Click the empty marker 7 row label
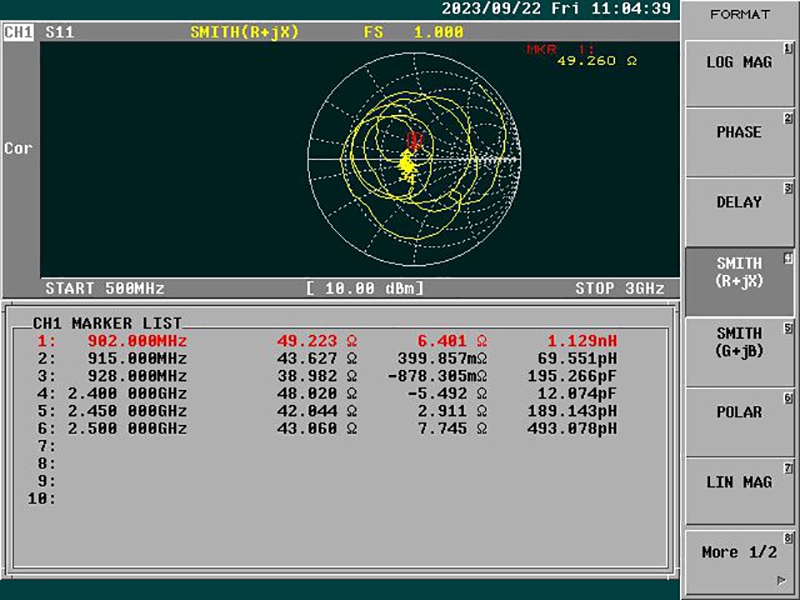The width and height of the screenshot is (800, 600). click(x=46, y=446)
